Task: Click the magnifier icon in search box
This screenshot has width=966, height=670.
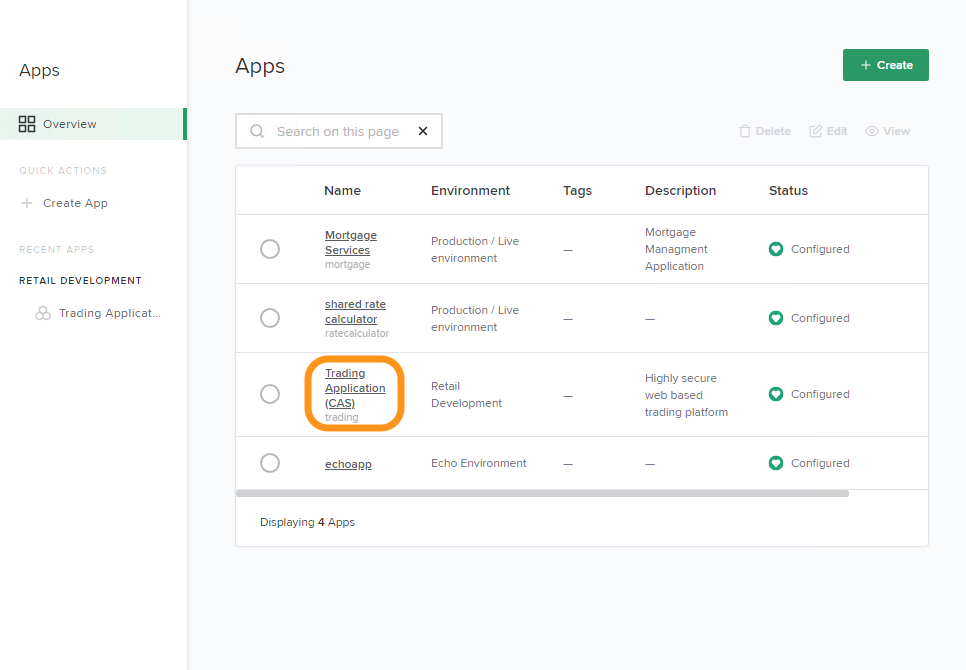Action: (257, 131)
